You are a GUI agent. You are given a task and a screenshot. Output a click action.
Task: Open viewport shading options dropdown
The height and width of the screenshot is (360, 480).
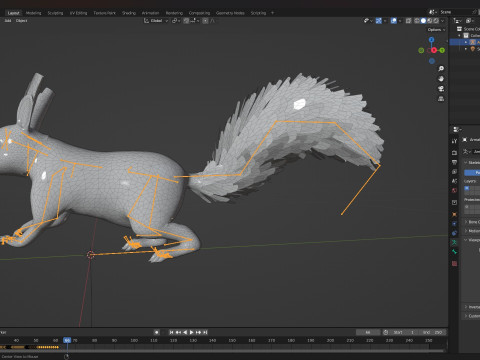[443, 21]
